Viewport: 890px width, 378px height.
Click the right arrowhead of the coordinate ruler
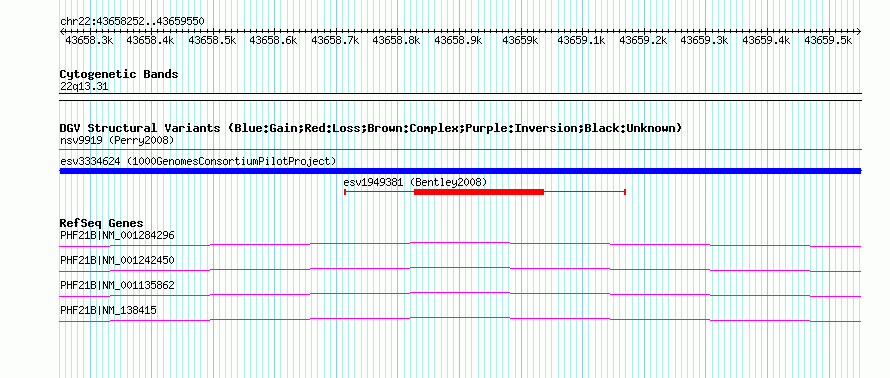[x=859, y=31]
